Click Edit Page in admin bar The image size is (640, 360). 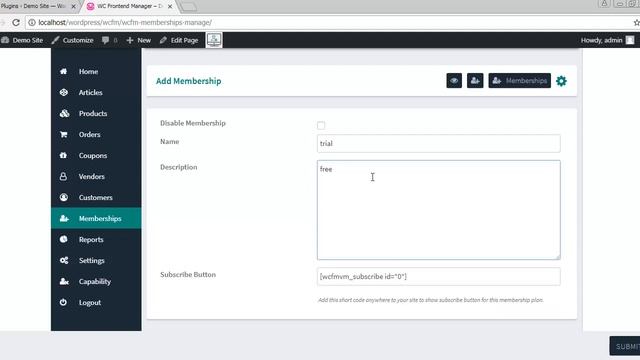179,40
